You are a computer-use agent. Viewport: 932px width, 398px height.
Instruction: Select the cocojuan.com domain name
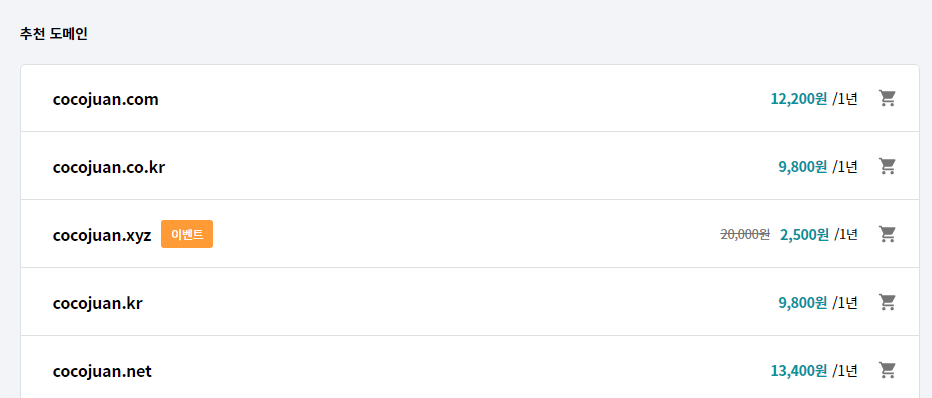(106, 99)
